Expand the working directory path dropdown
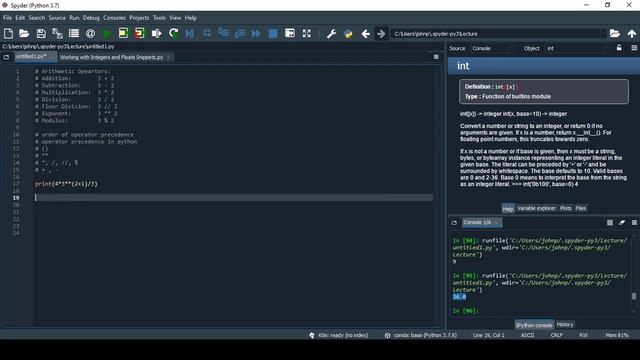The width and height of the screenshot is (640, 360). [603, 33]
